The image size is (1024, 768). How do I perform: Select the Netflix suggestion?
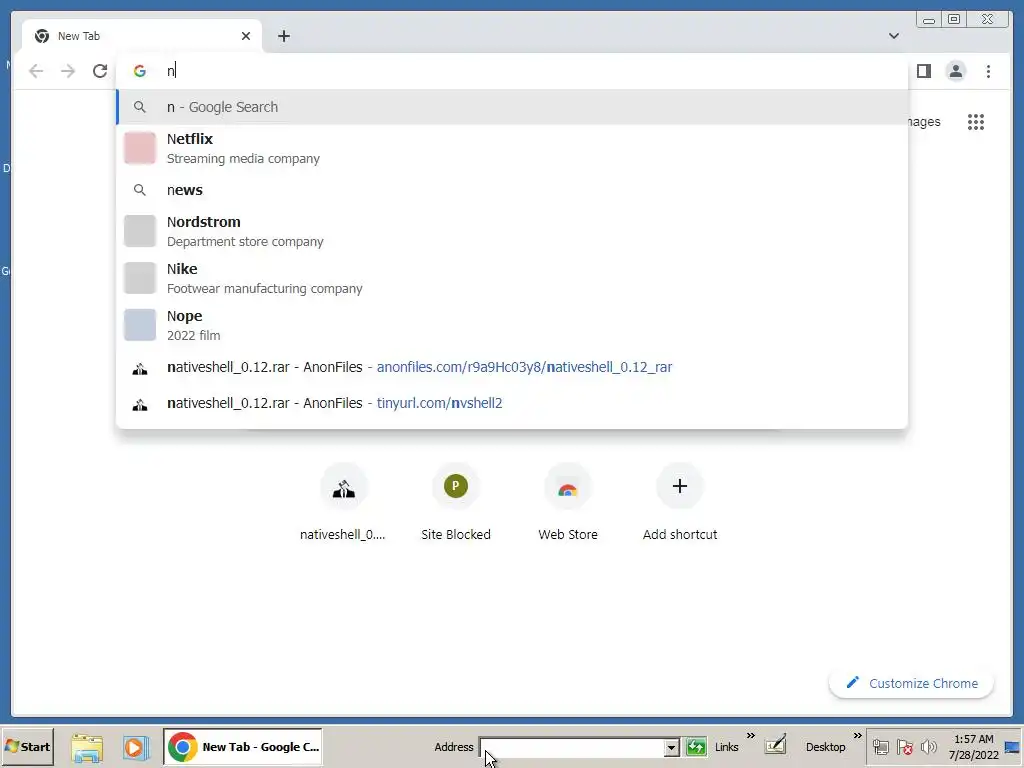tap(512, 148)
